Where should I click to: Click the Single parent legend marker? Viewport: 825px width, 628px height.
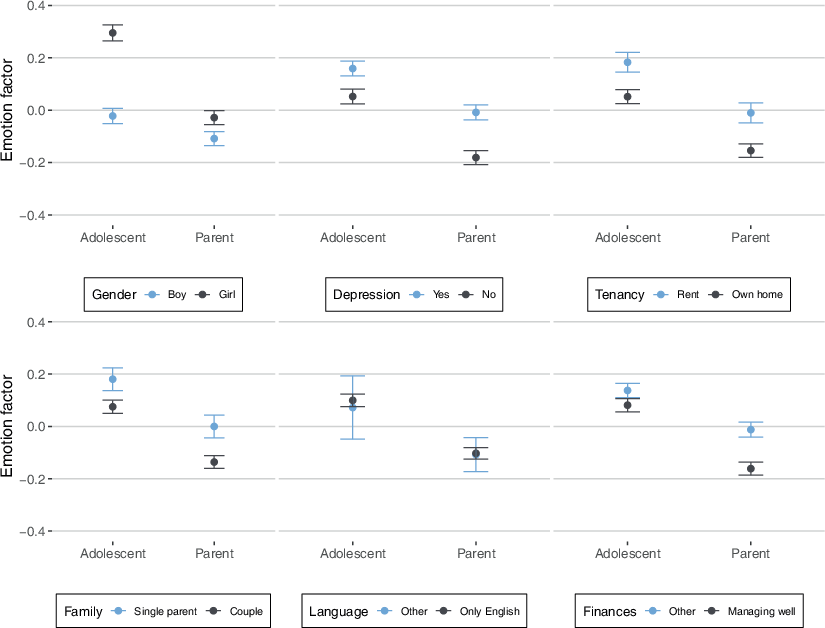coord(120,611)
